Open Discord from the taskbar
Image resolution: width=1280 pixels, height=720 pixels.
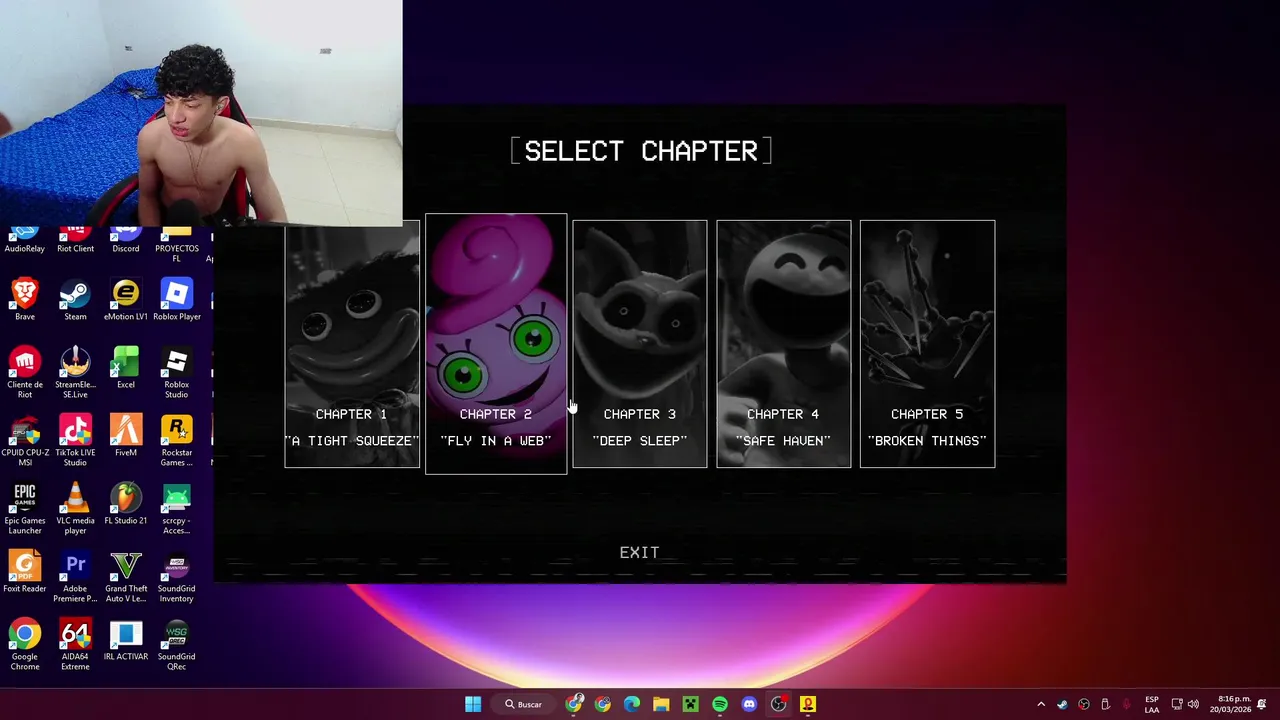tap(749, 704)
